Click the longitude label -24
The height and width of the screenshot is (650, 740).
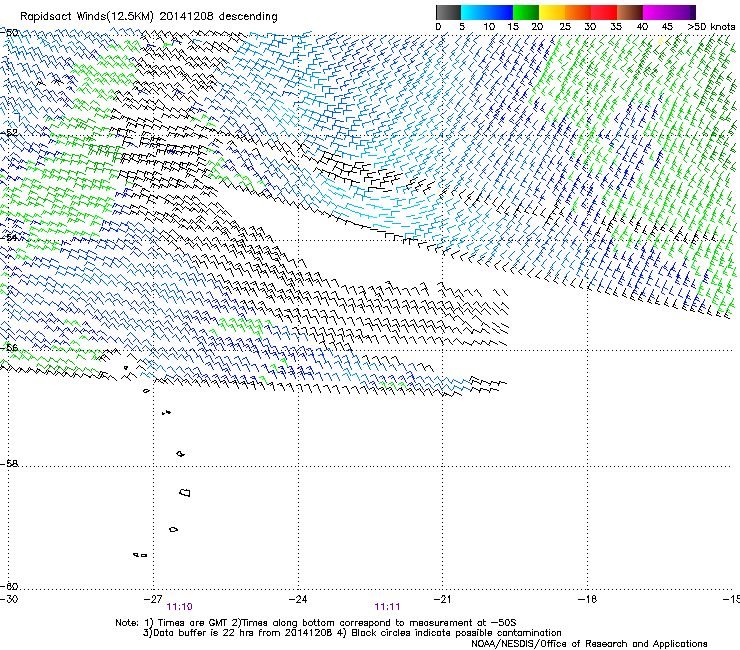point(298,599)
